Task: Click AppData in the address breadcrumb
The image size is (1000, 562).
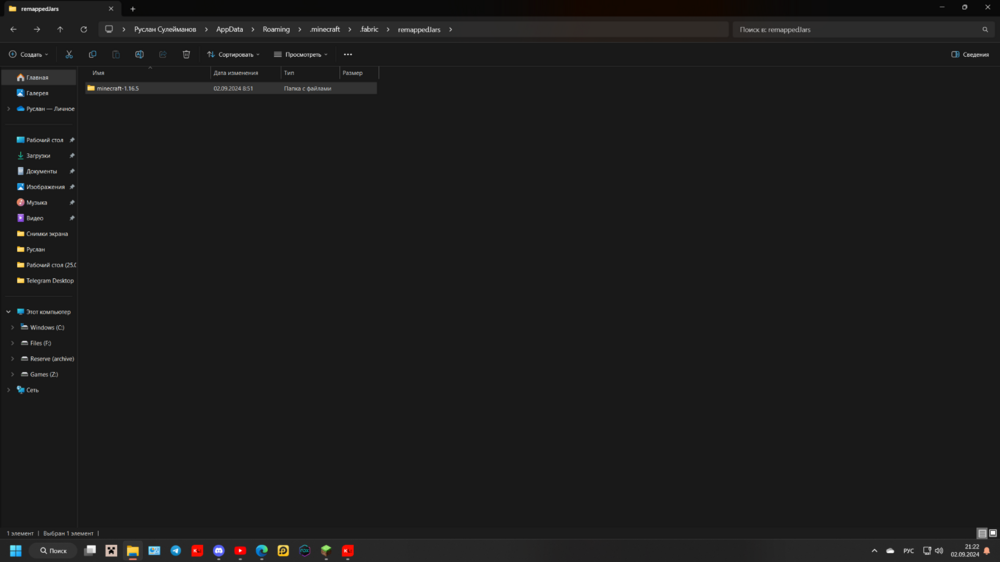Action: tap(230, 29)
